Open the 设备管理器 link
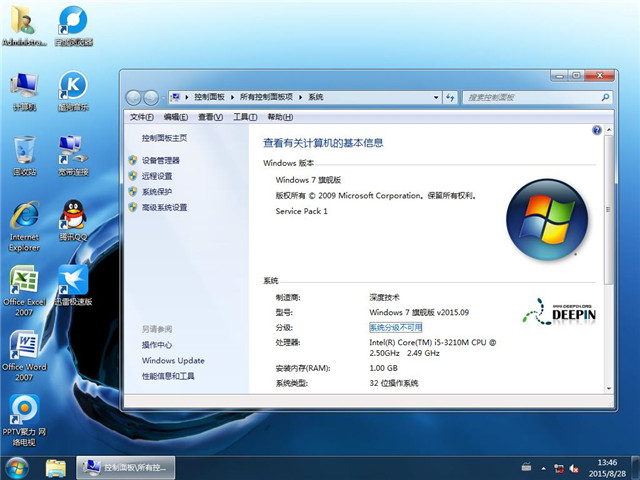This screenshot has height=480, width=640. click(x=161, y=160)
